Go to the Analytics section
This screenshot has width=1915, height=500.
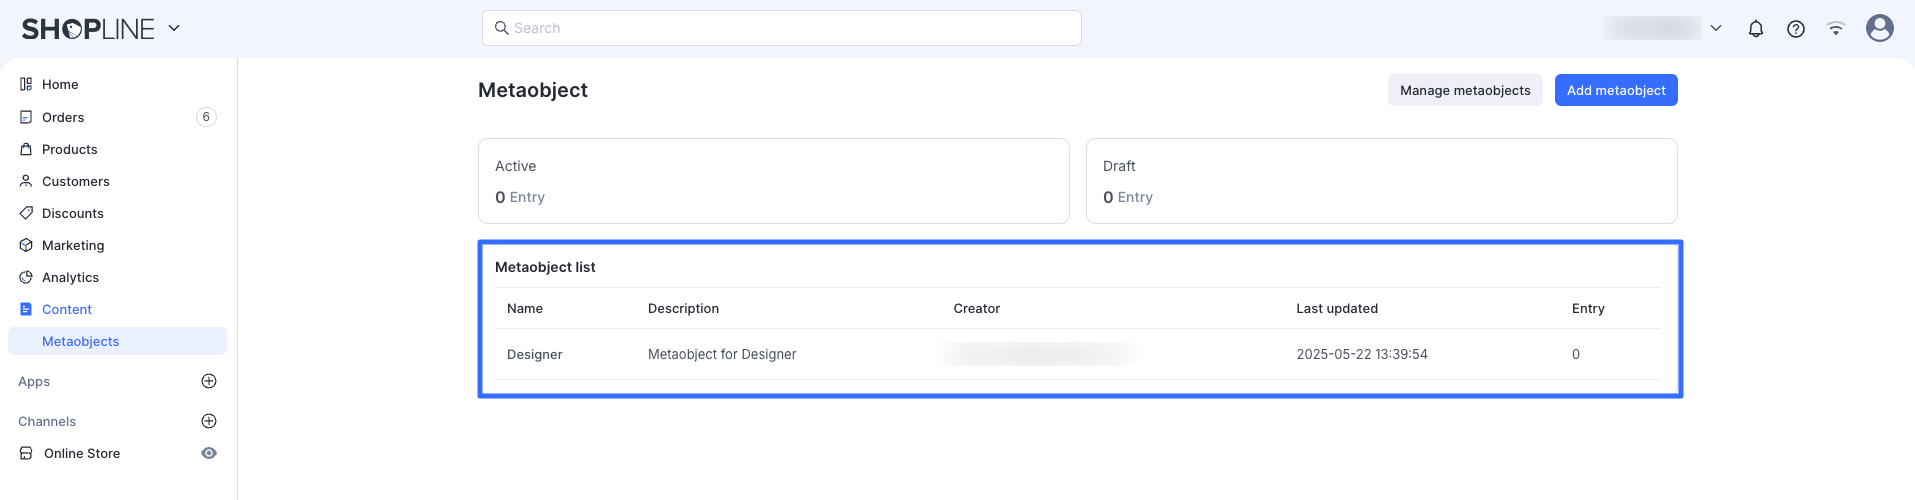tap(70, 277)
